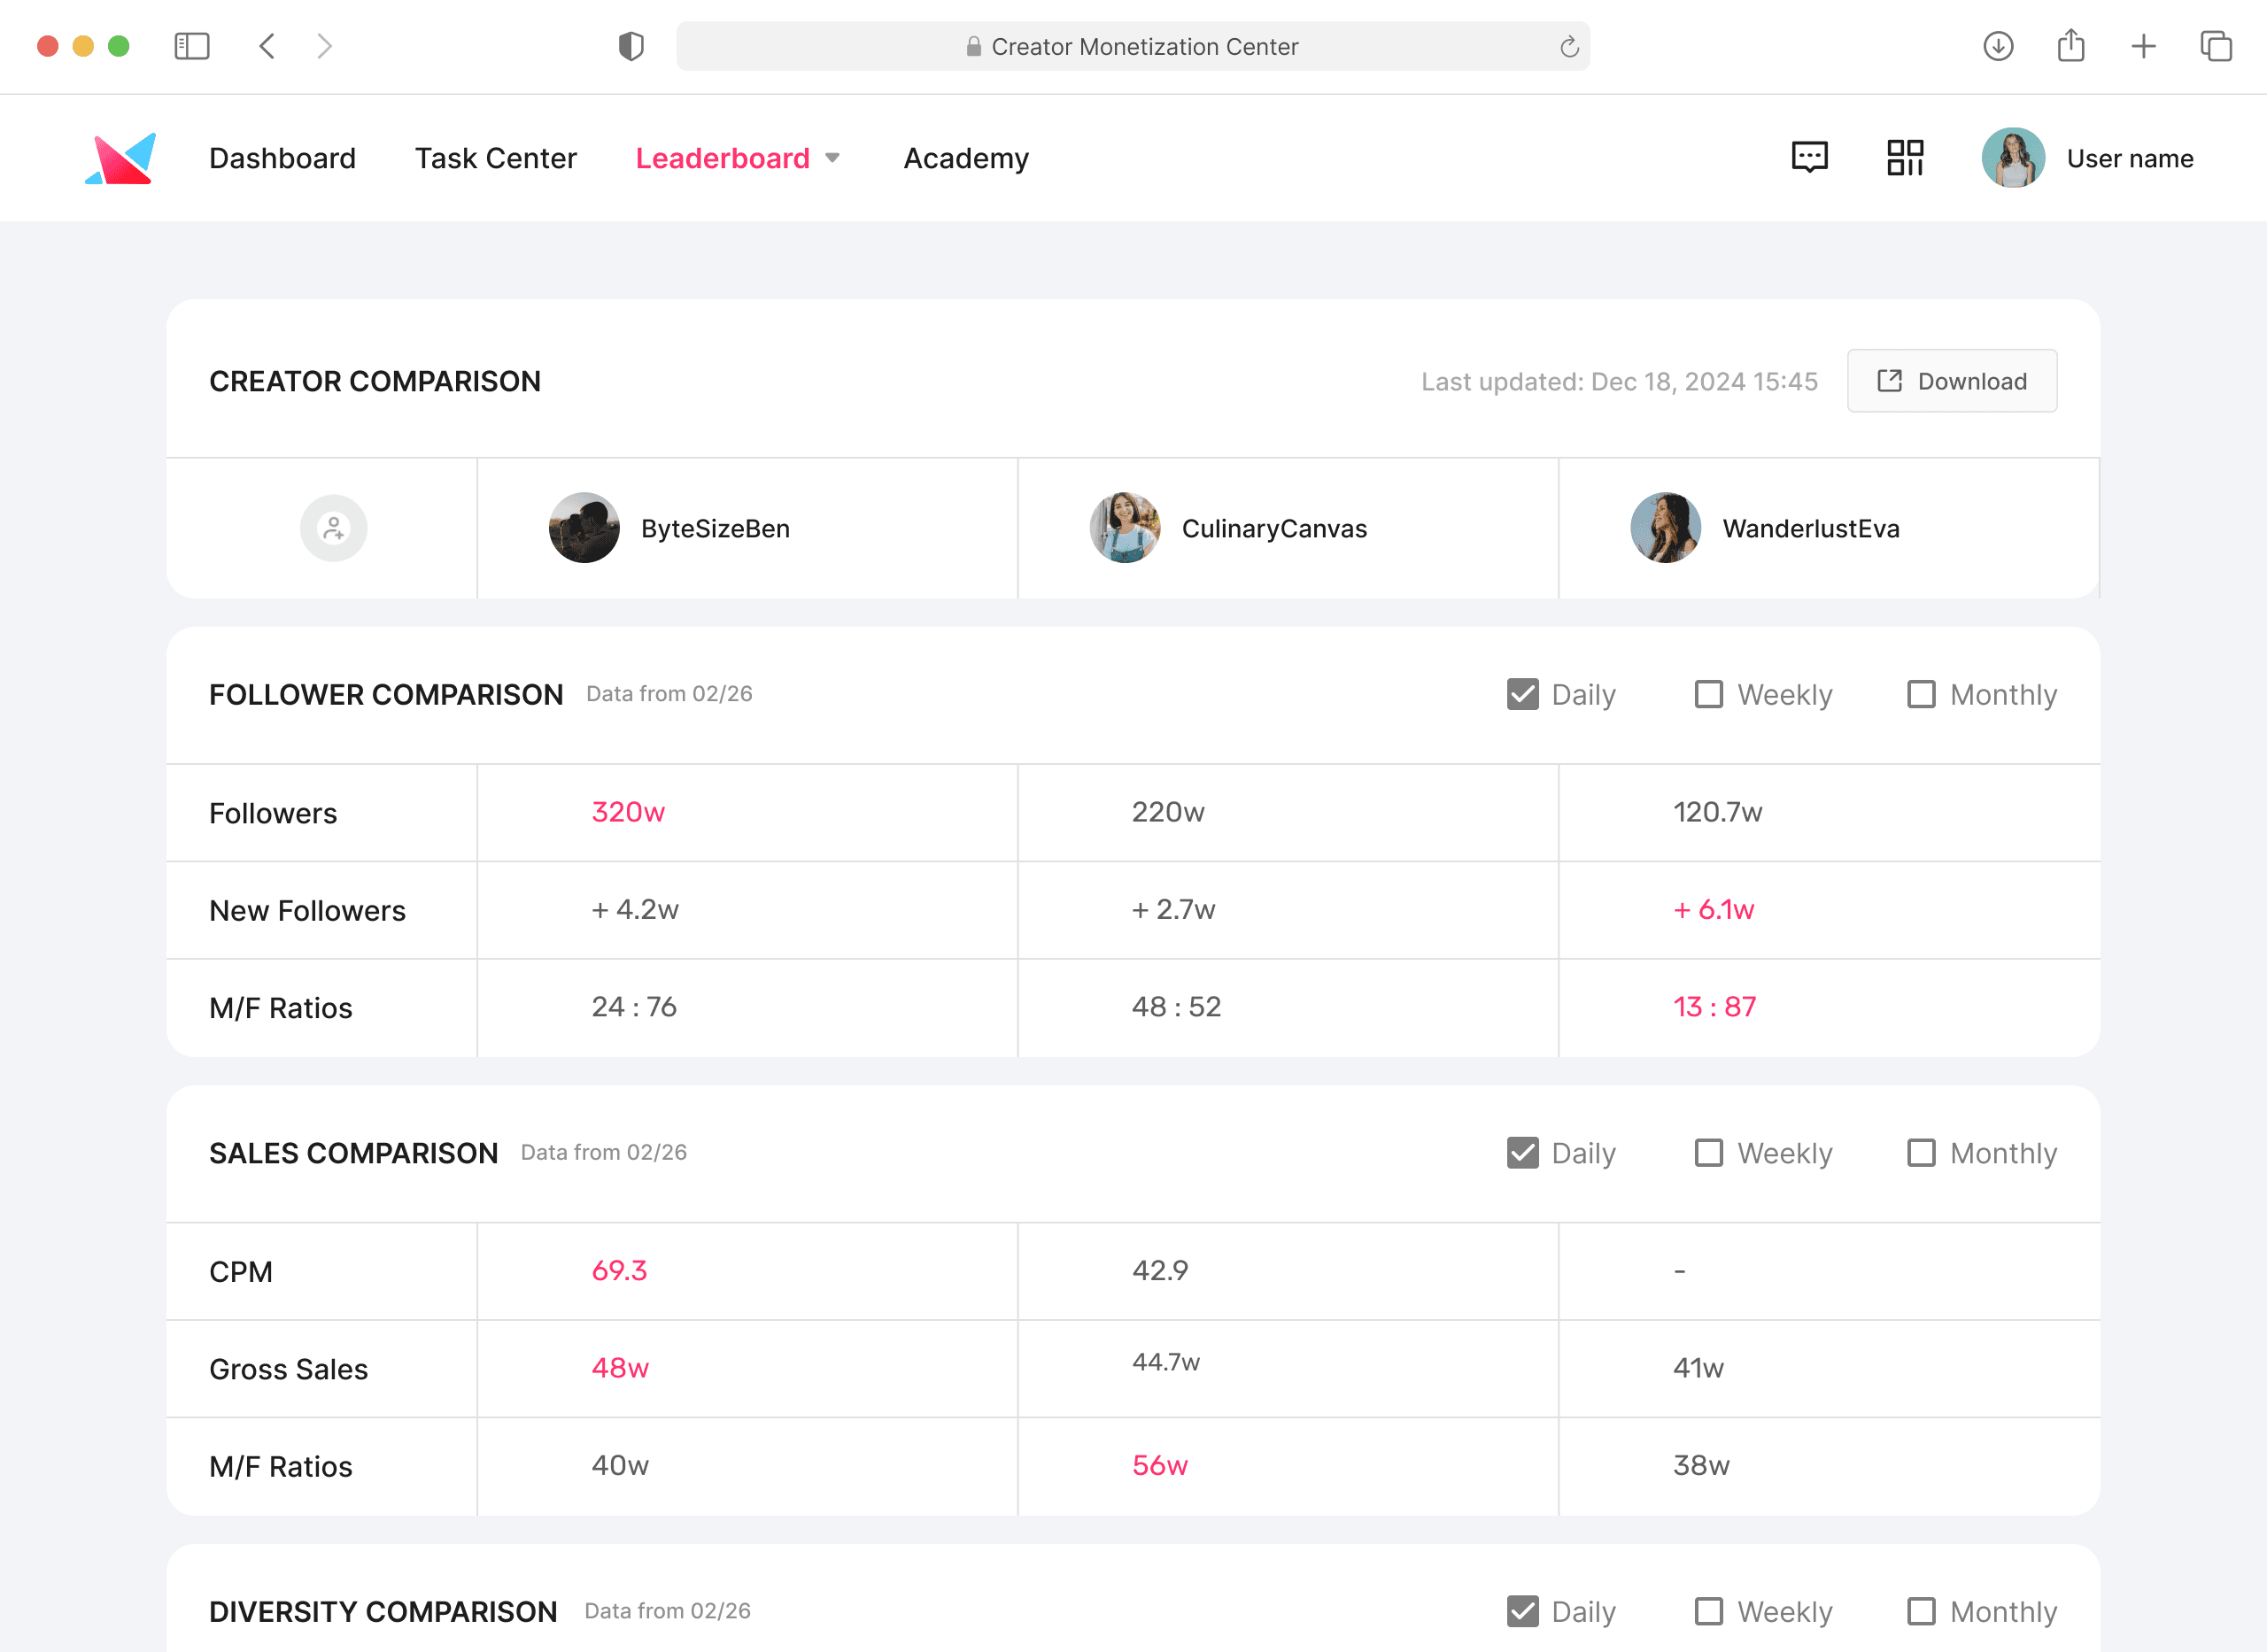Click the Gross Sales row label
The height and width of the screenshot is (1652, 2267).
[x=288, y=1369]
